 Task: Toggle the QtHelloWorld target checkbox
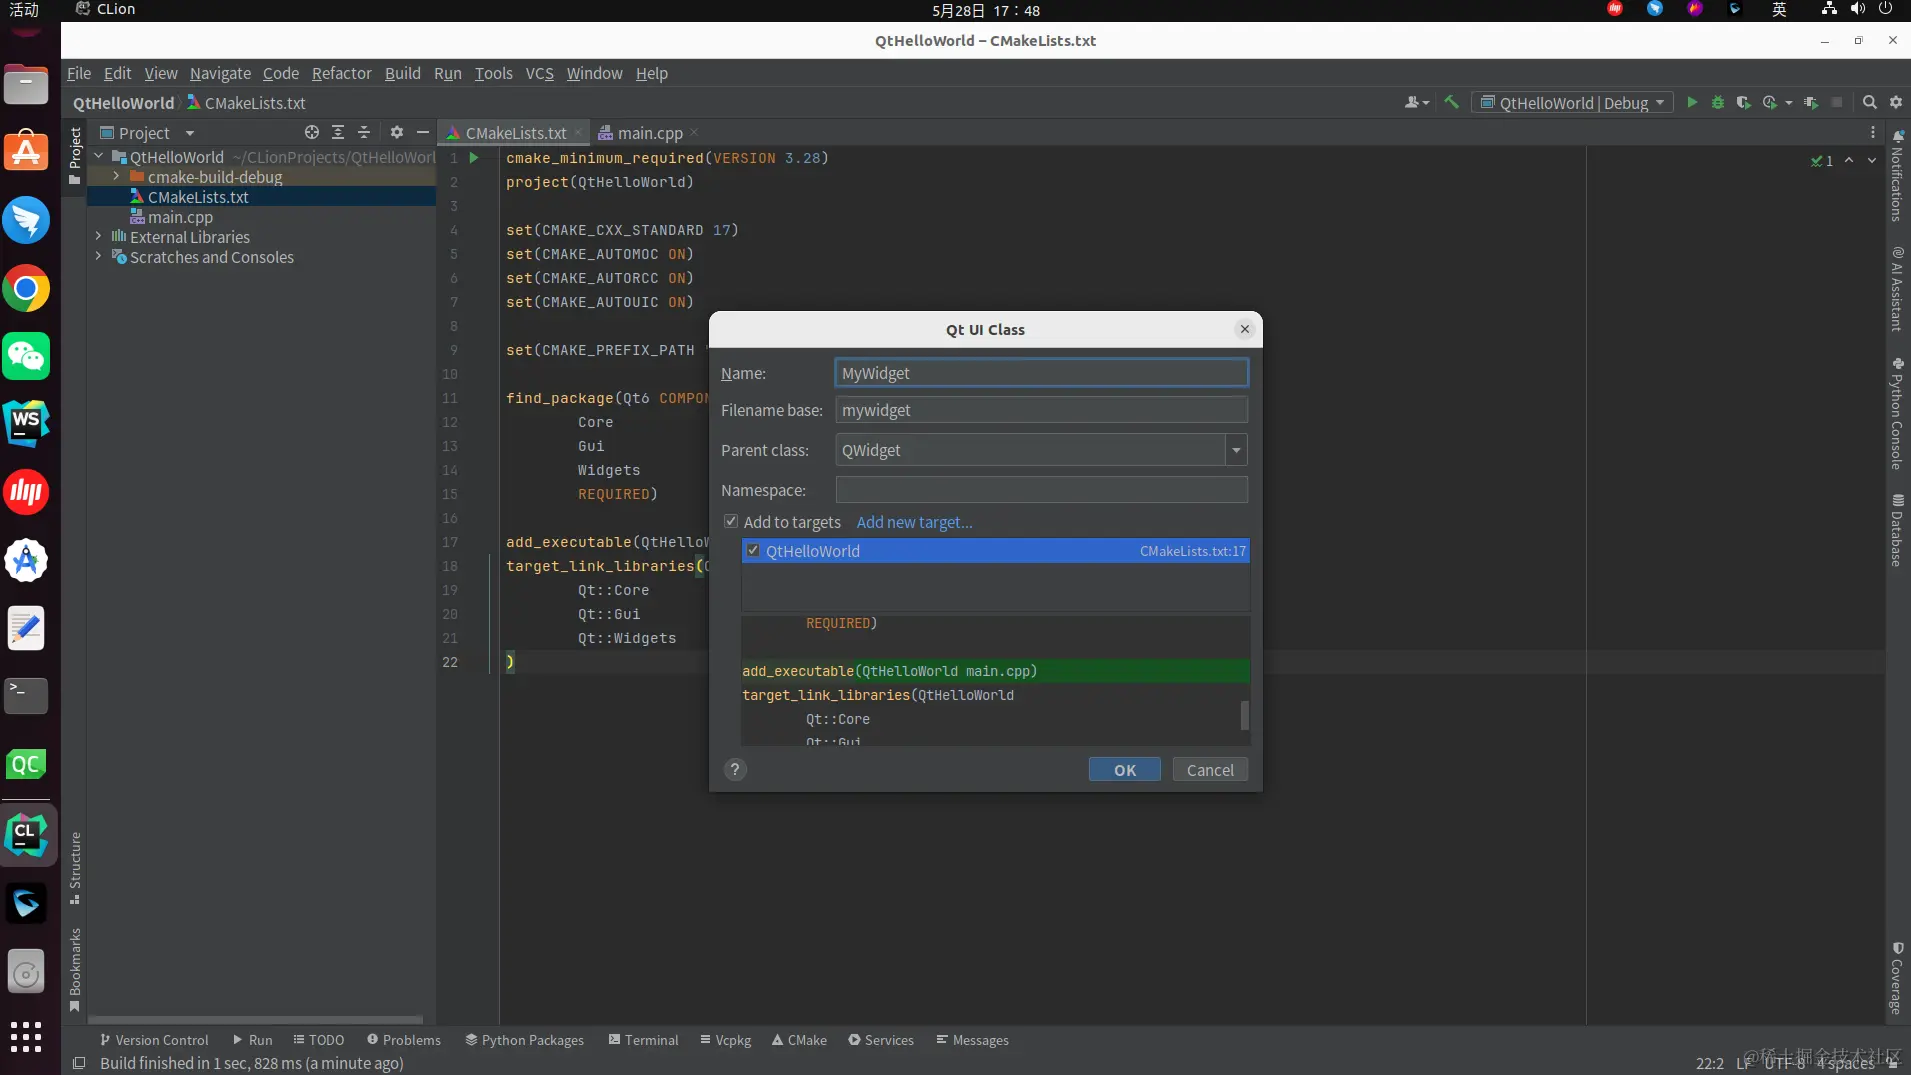753,551
